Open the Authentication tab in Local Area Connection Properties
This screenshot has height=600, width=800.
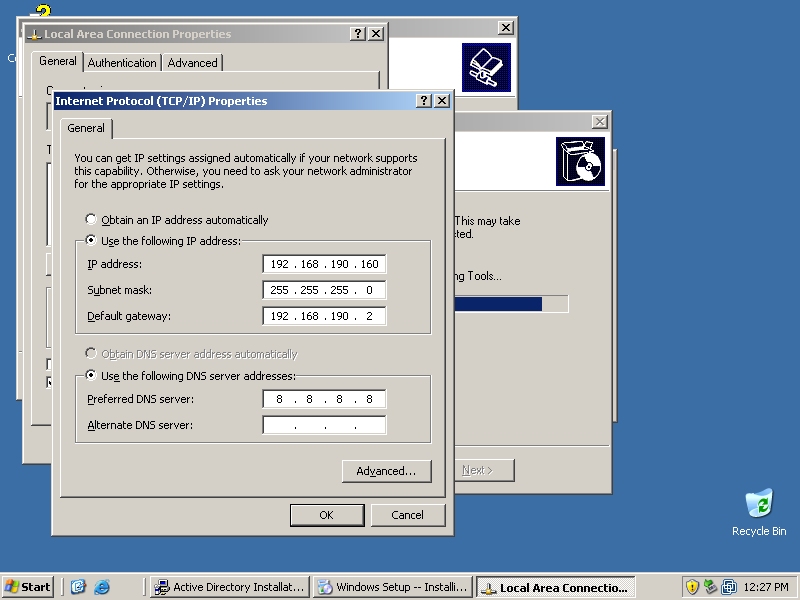[x=122, y=63]
